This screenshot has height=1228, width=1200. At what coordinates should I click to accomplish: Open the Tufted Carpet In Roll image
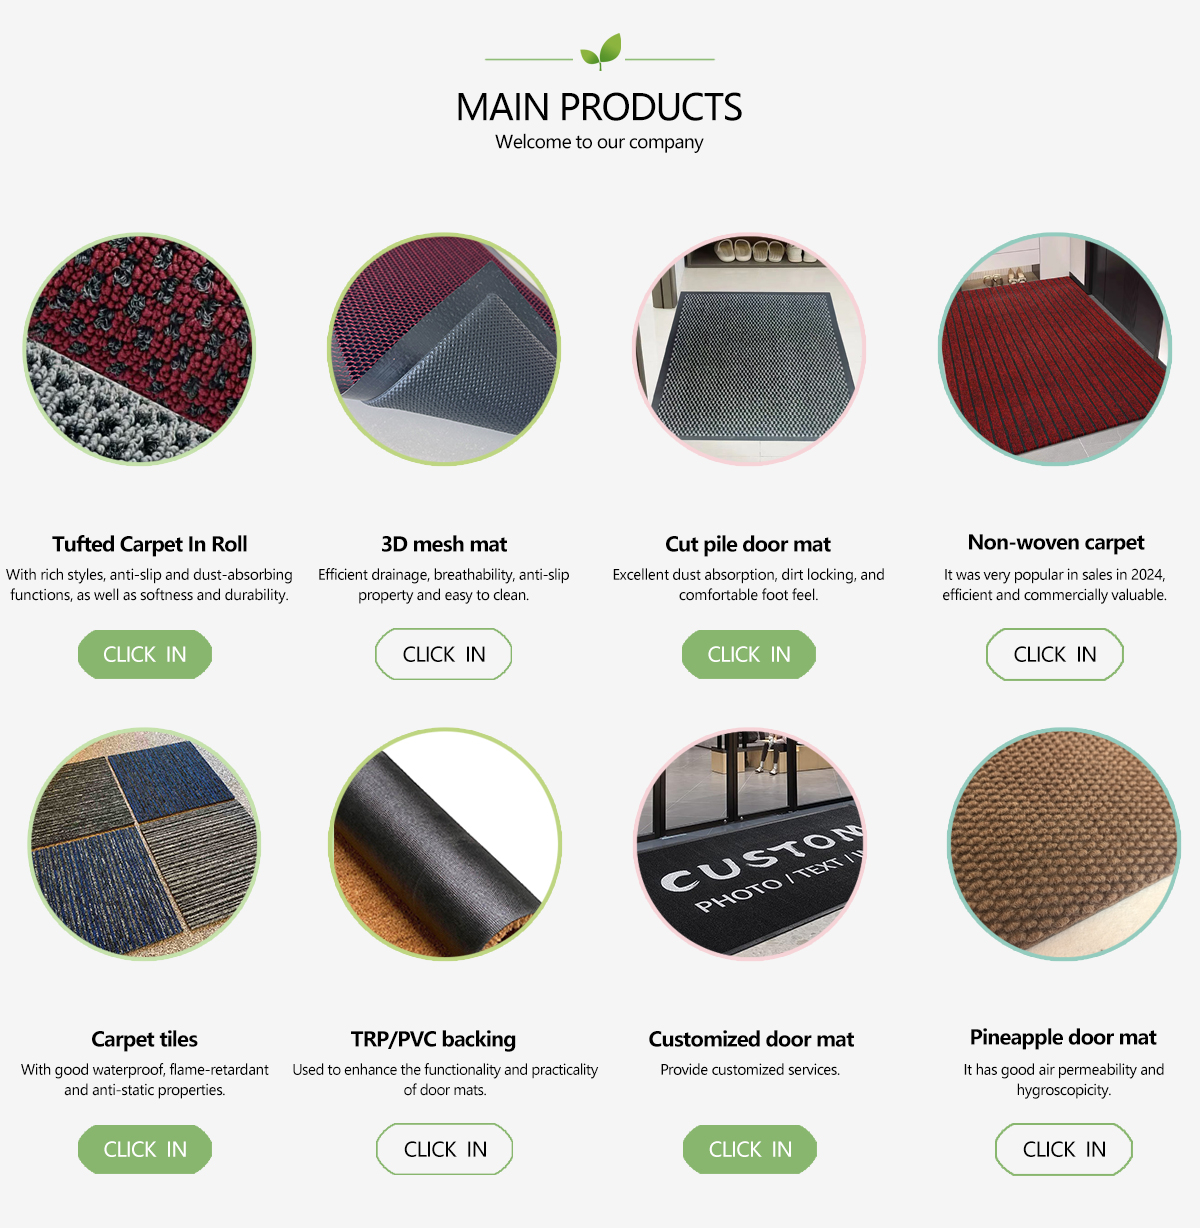point(139,350)
